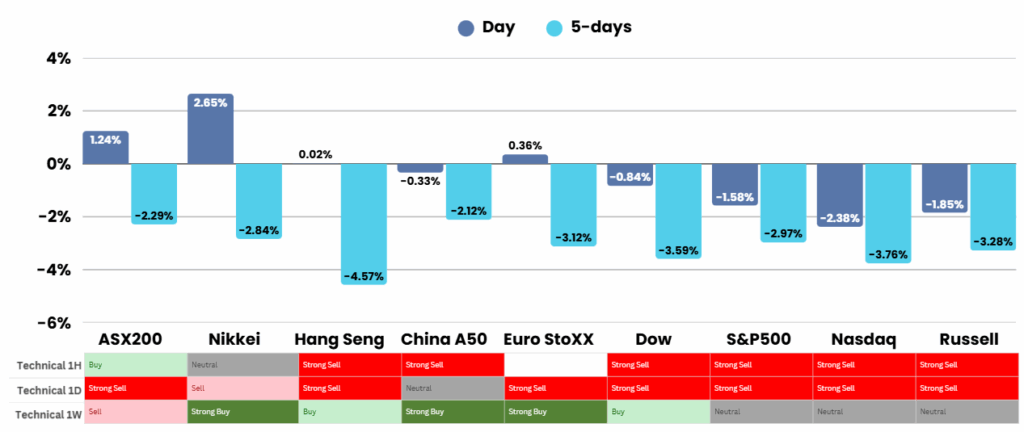The height and width of the screenshot is (432, 1024).
Task: Select the Nikkei 2.65% day bar
Action: coord(211,129)
